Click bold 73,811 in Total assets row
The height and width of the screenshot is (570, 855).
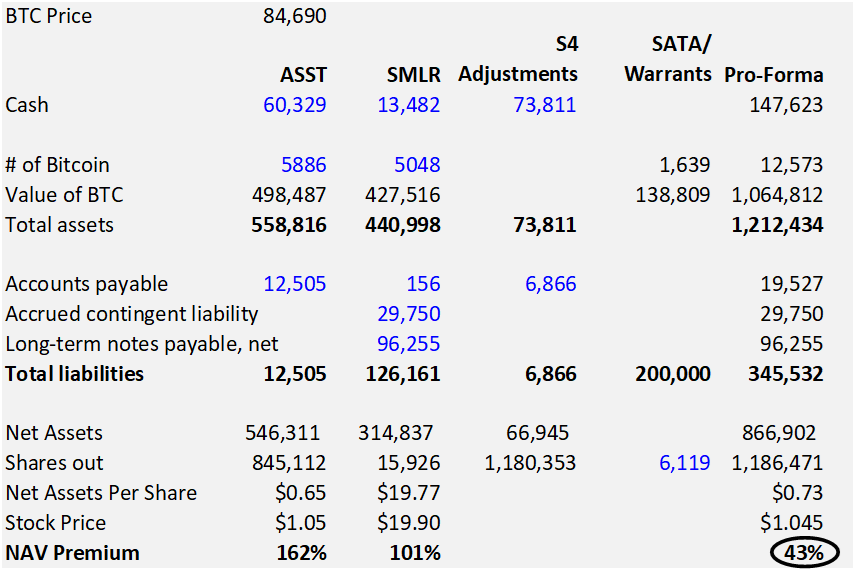tap(544, 225)
